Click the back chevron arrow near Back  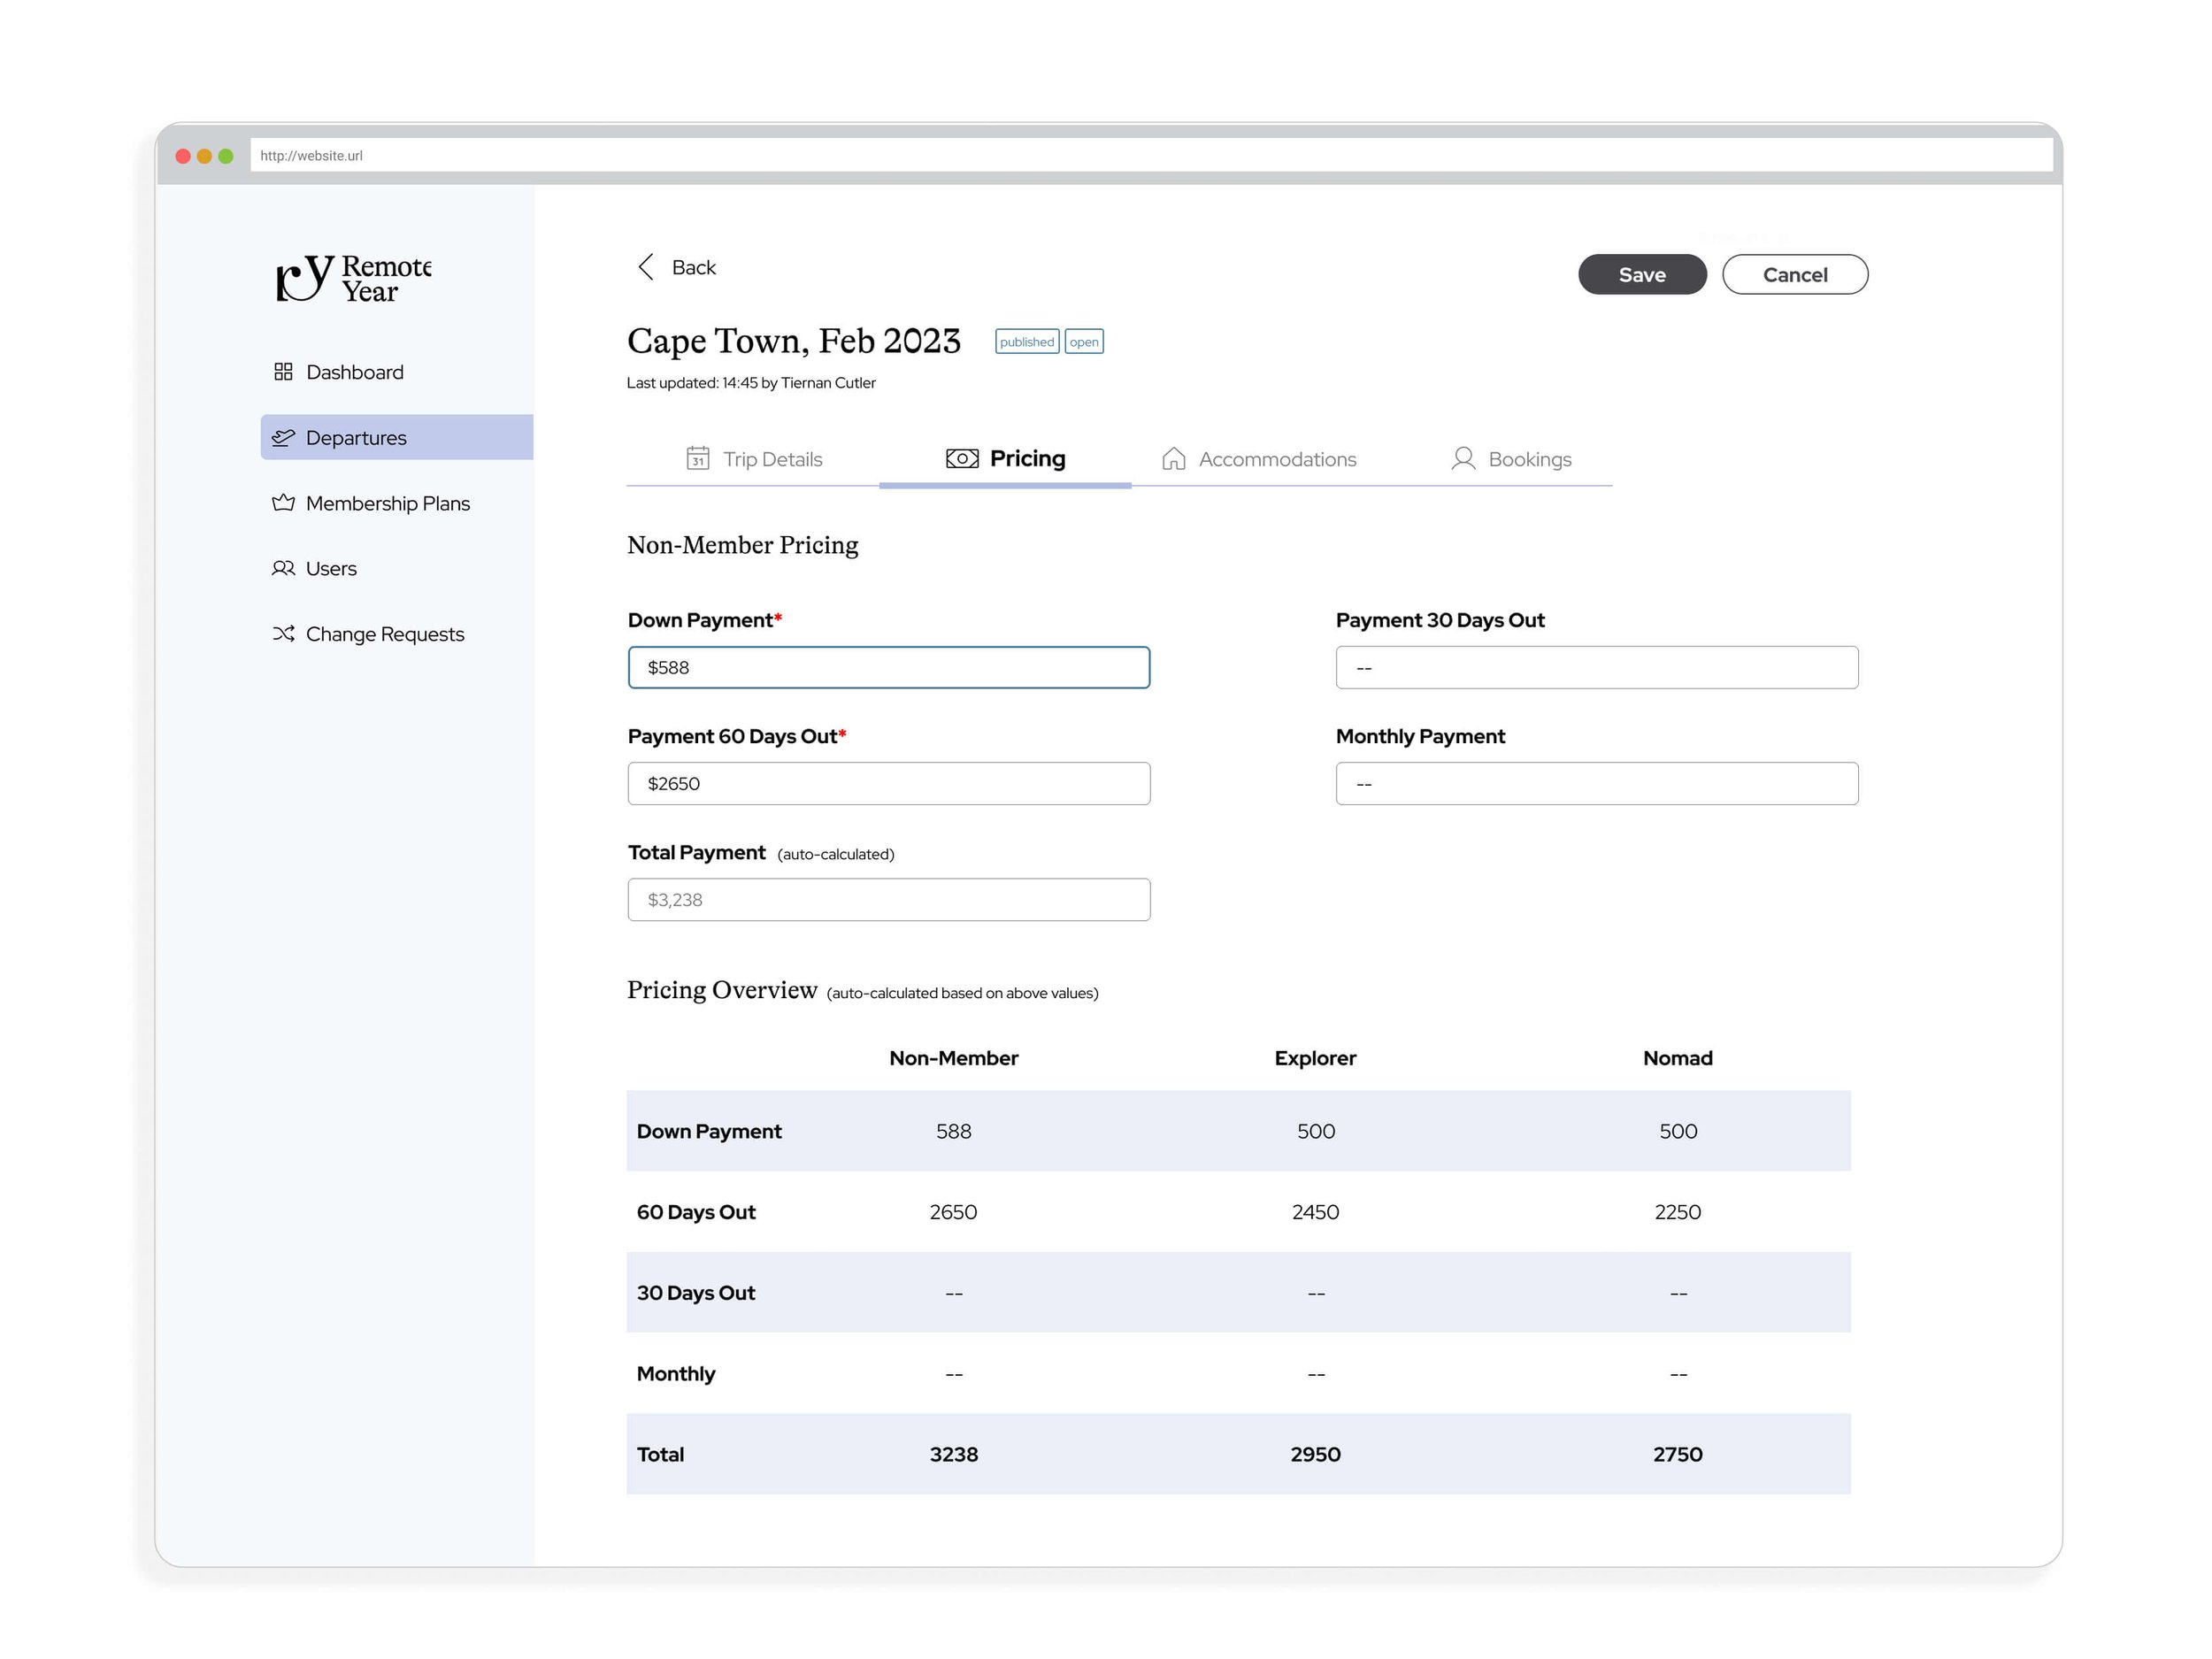pyautogui.click(x=646, y=267)
